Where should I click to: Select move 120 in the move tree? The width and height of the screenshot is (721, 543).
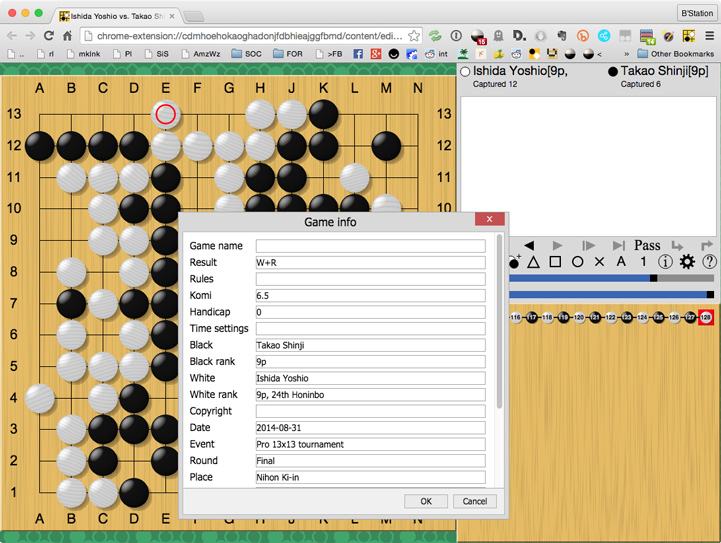click(579, 317)
